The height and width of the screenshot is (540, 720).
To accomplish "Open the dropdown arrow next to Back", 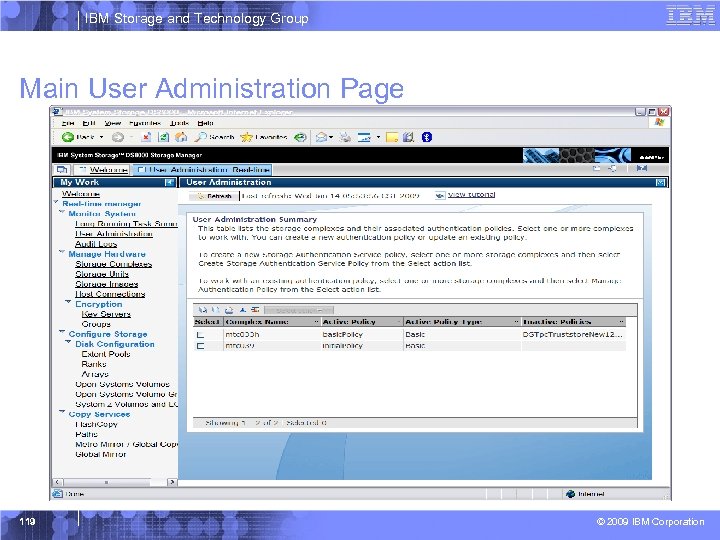I will [x=101, y=137].
